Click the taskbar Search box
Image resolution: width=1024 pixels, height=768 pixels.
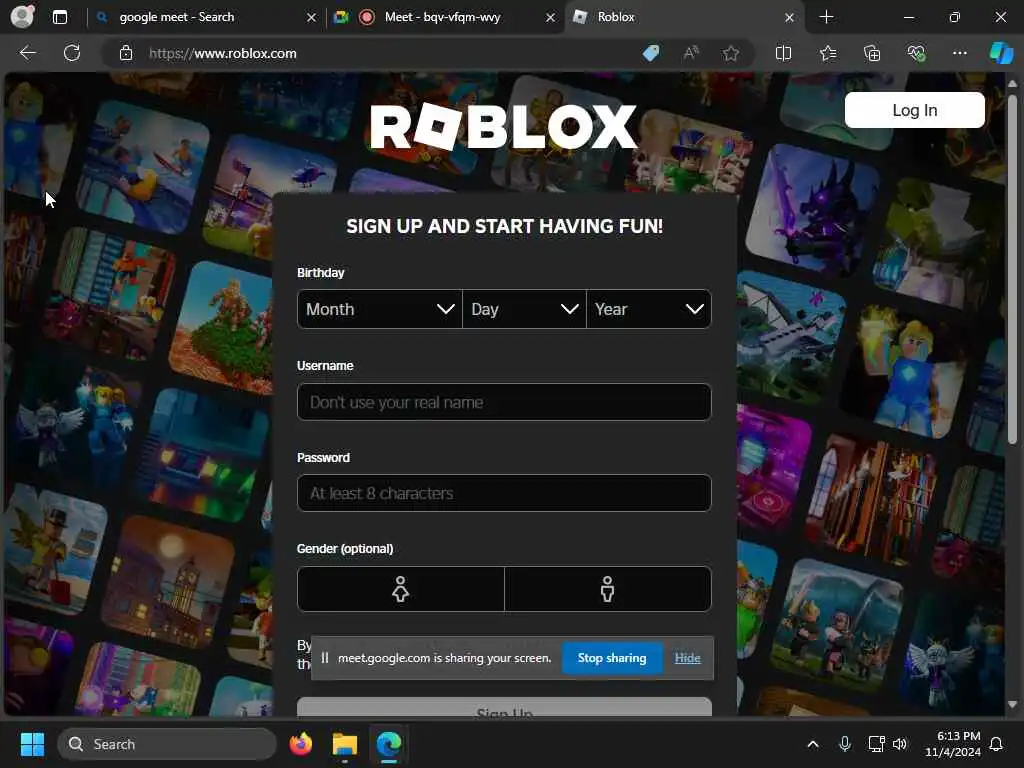[x=167, y=744]
